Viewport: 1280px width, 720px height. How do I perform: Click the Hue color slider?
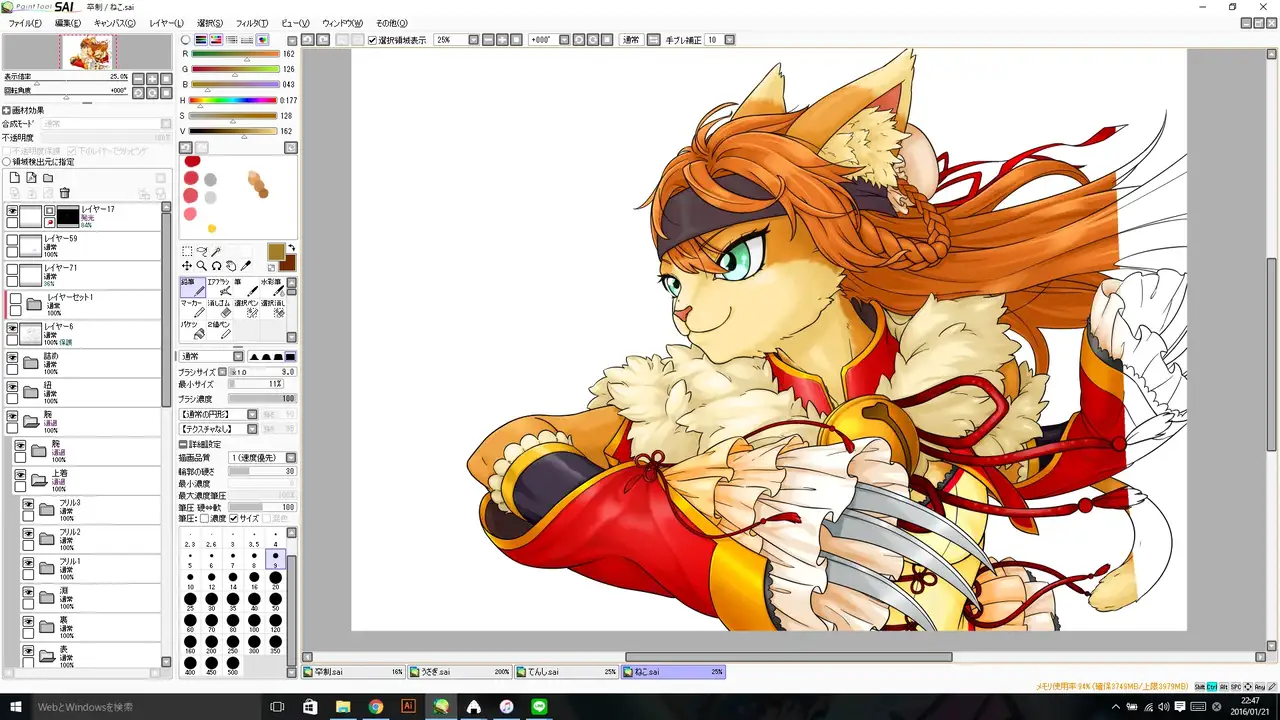[x=234, y=100]
